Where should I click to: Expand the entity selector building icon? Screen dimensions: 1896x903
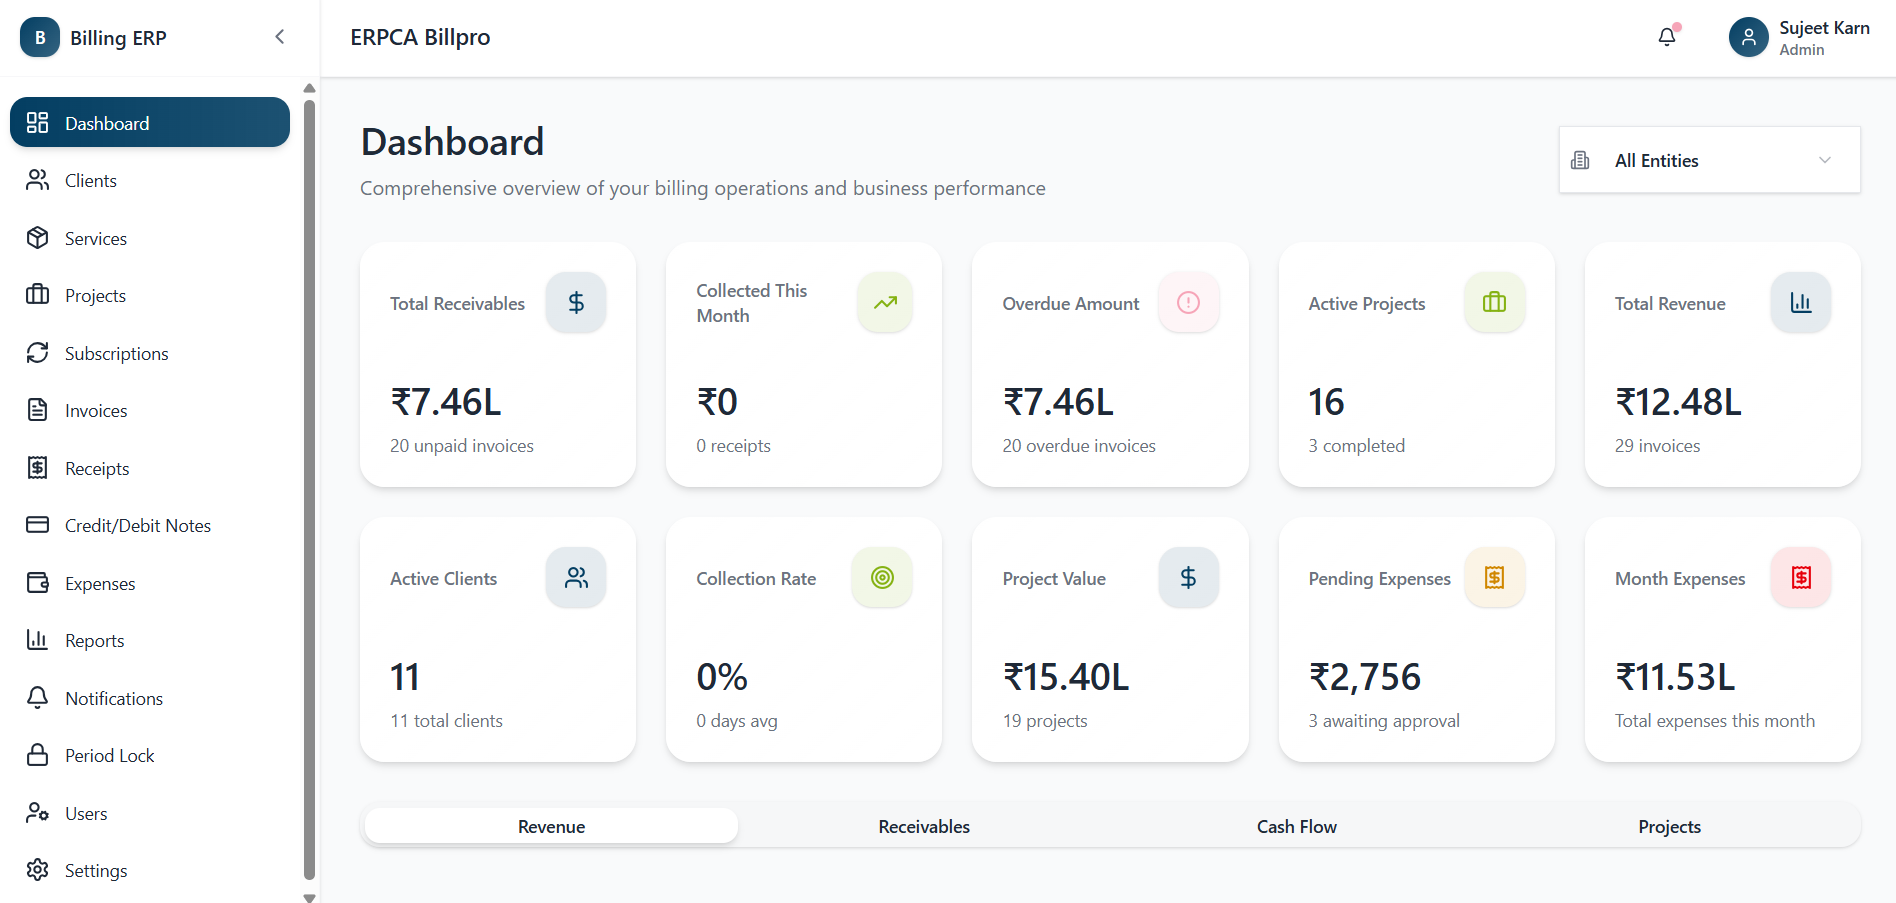(1580, 159)
